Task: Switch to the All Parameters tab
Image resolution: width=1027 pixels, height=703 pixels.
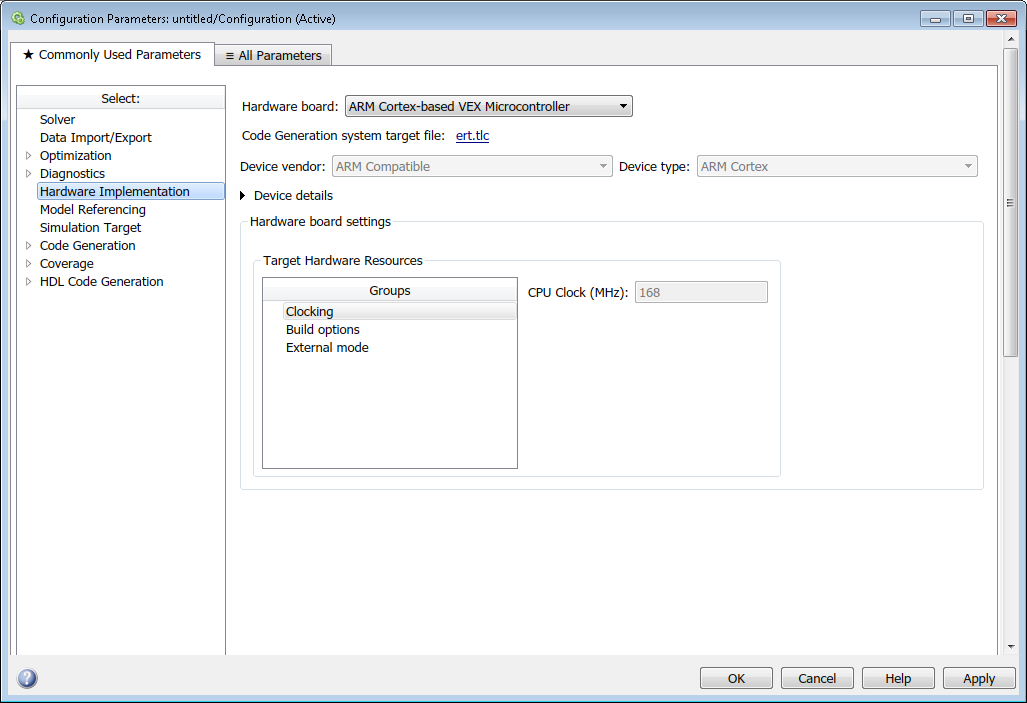Action: [273, 56]
